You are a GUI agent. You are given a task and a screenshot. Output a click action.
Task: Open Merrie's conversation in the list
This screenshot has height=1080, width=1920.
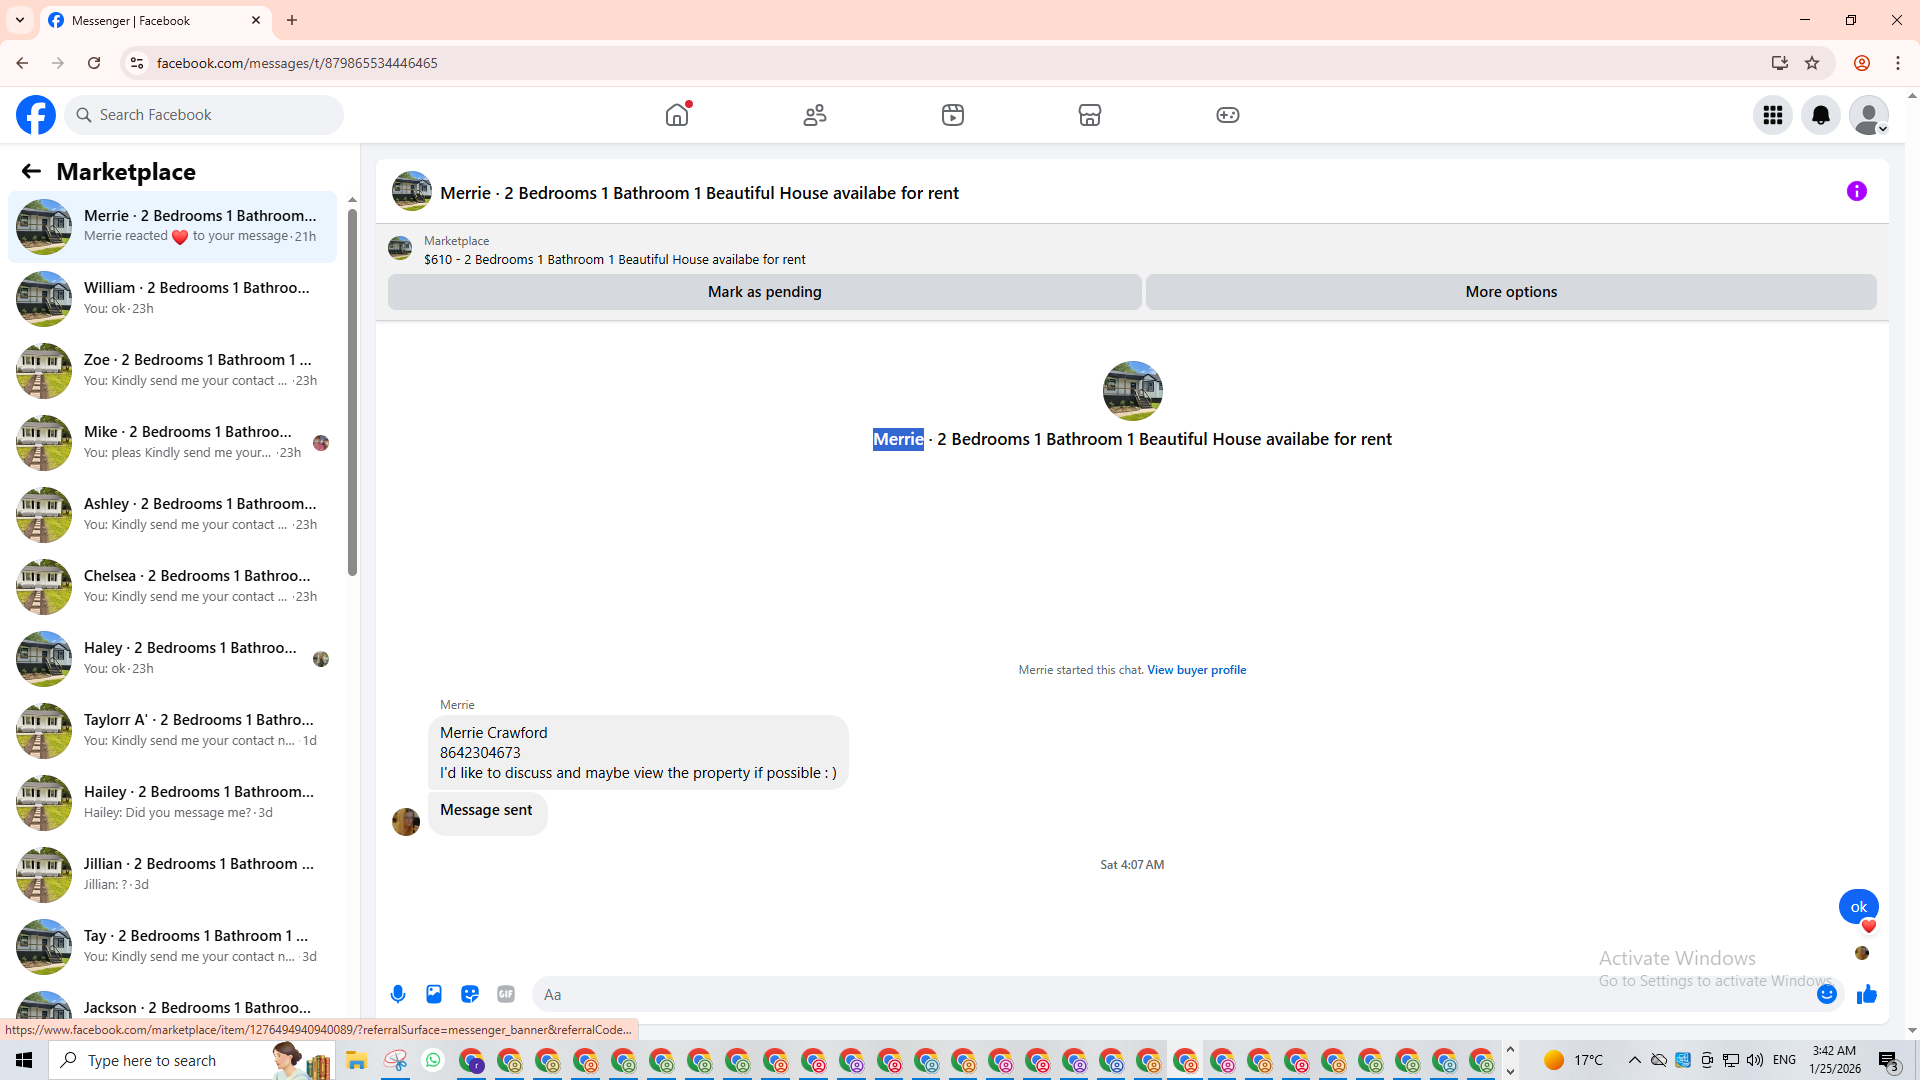[x=173, y=227]
